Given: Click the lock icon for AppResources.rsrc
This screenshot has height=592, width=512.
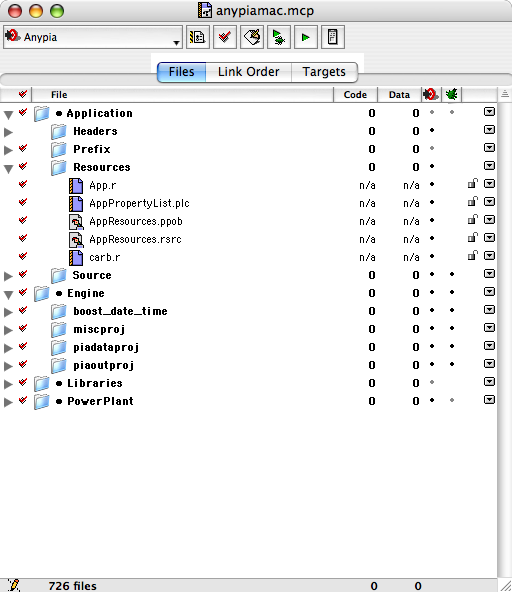Looking at the screenshot, I should 472,237.
